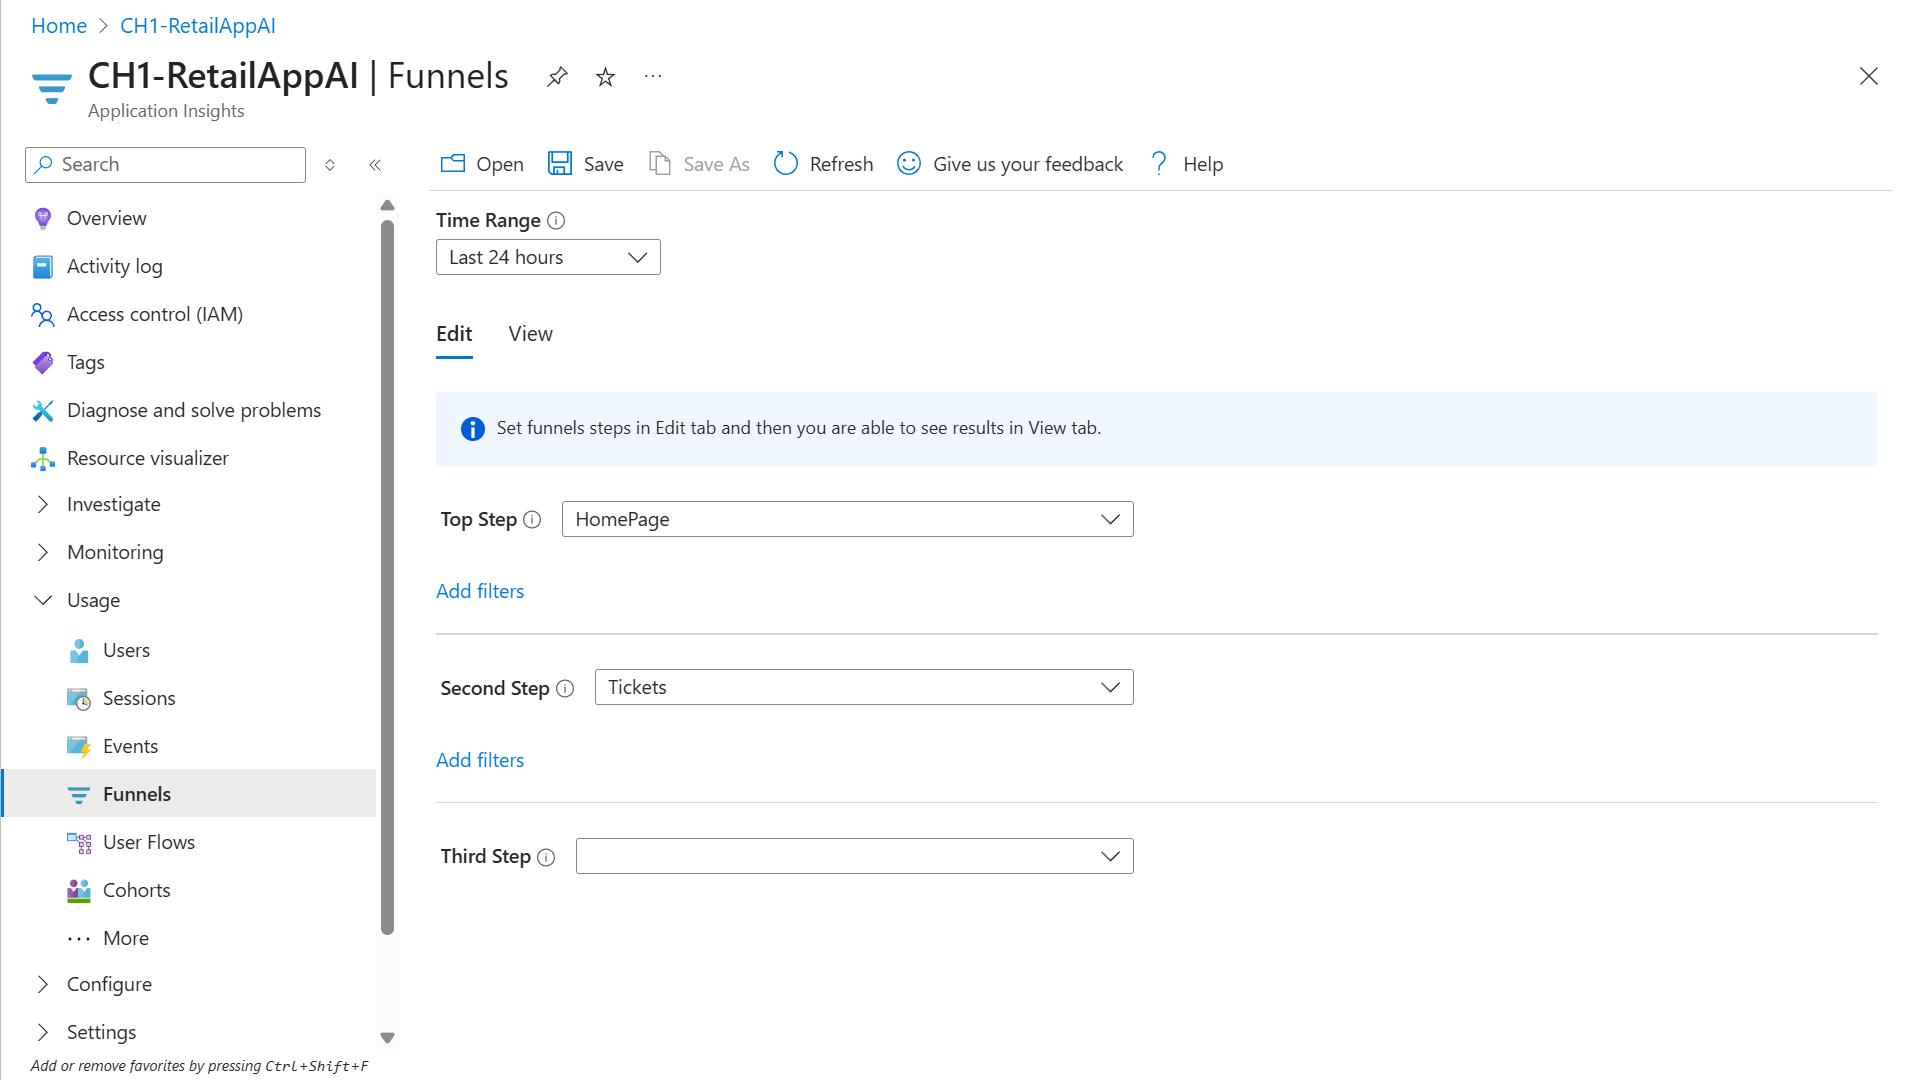This screenshot has height=1080, width=1920.
Task: Click Add filters under Second Step
Action: click(480, 760)
